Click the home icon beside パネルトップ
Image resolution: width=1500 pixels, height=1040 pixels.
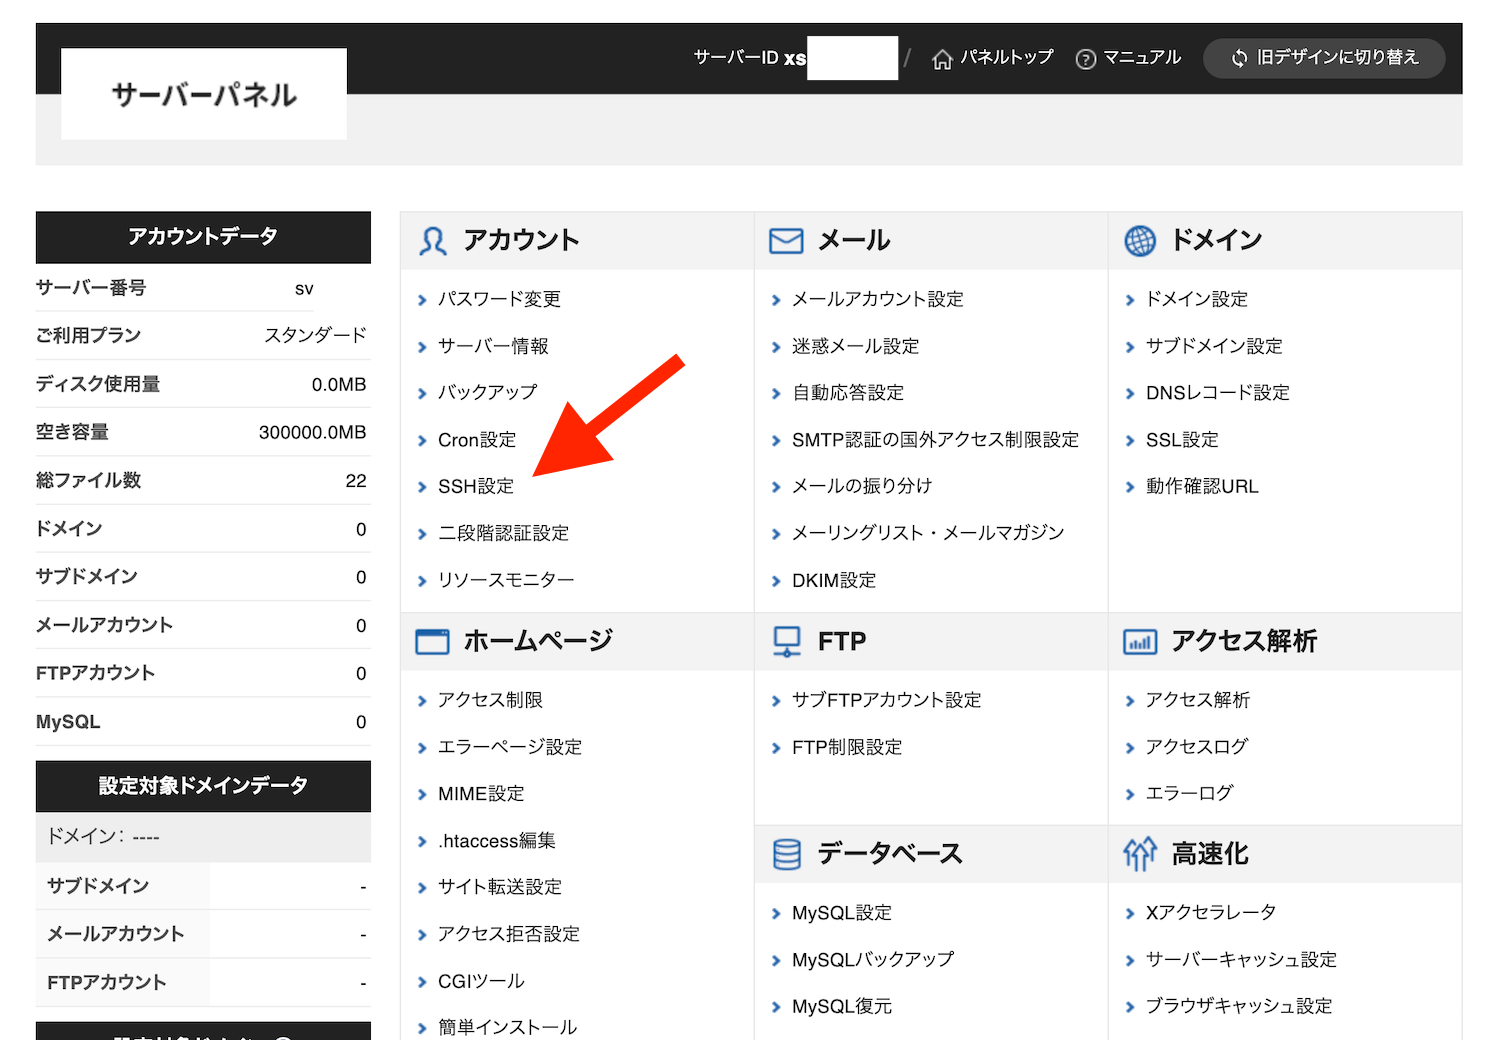942,59
